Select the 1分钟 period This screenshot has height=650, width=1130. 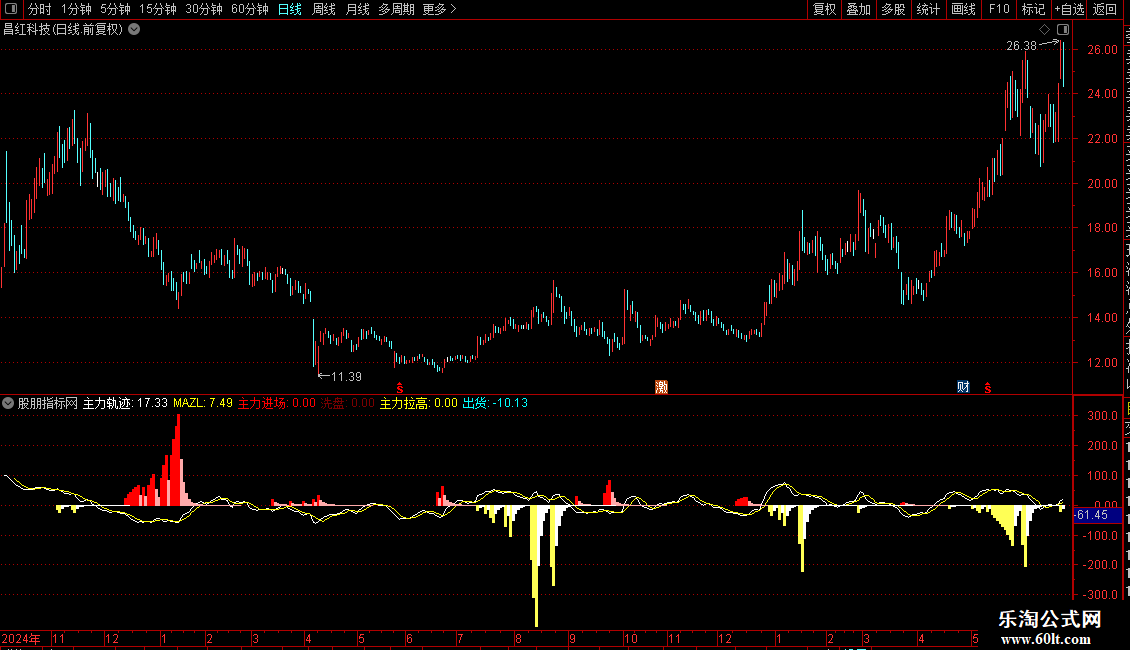click(x=76, y=9)
